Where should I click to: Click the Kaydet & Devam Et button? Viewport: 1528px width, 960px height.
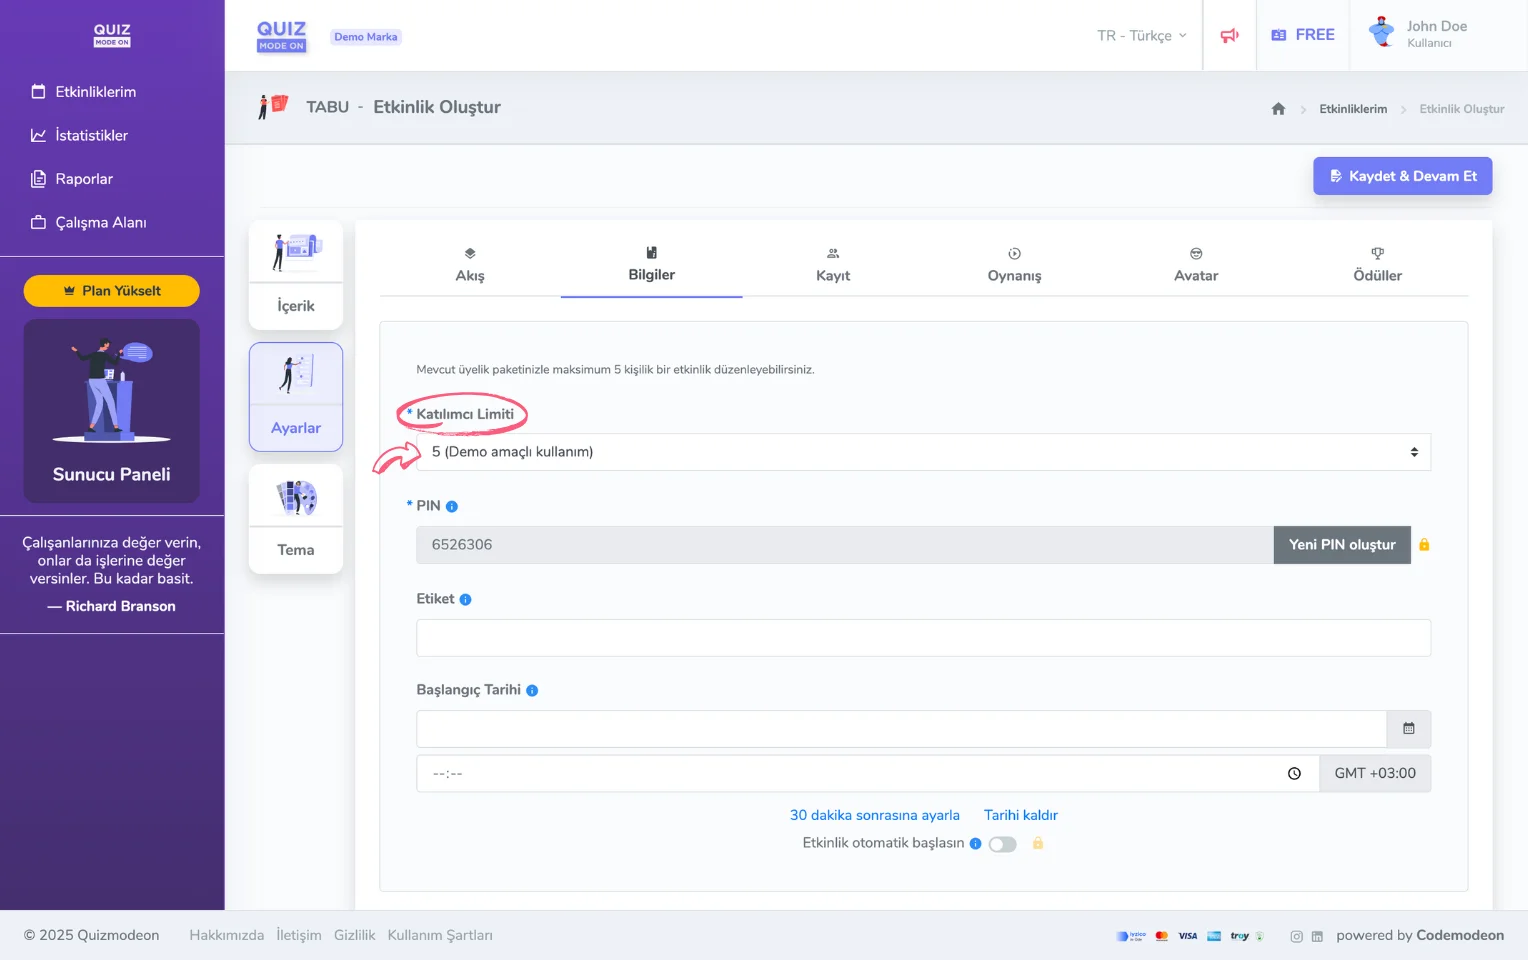tap(1402, 176)
